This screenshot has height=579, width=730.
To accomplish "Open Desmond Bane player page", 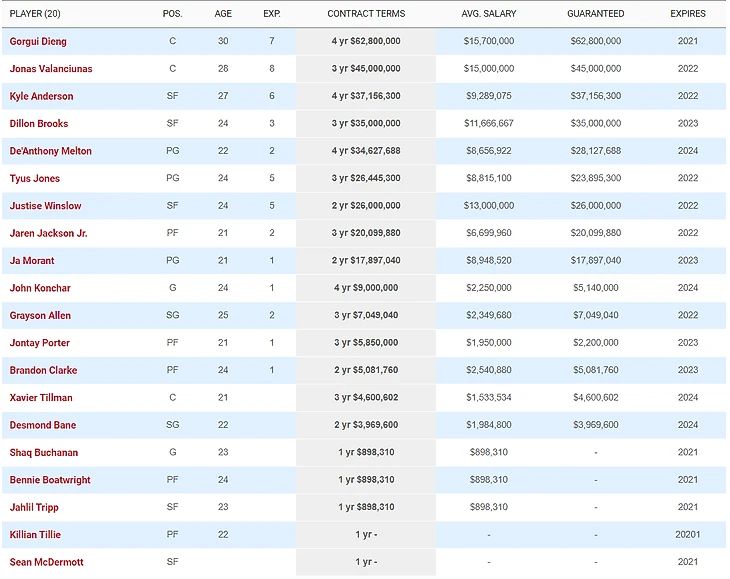I will point(43,425).
